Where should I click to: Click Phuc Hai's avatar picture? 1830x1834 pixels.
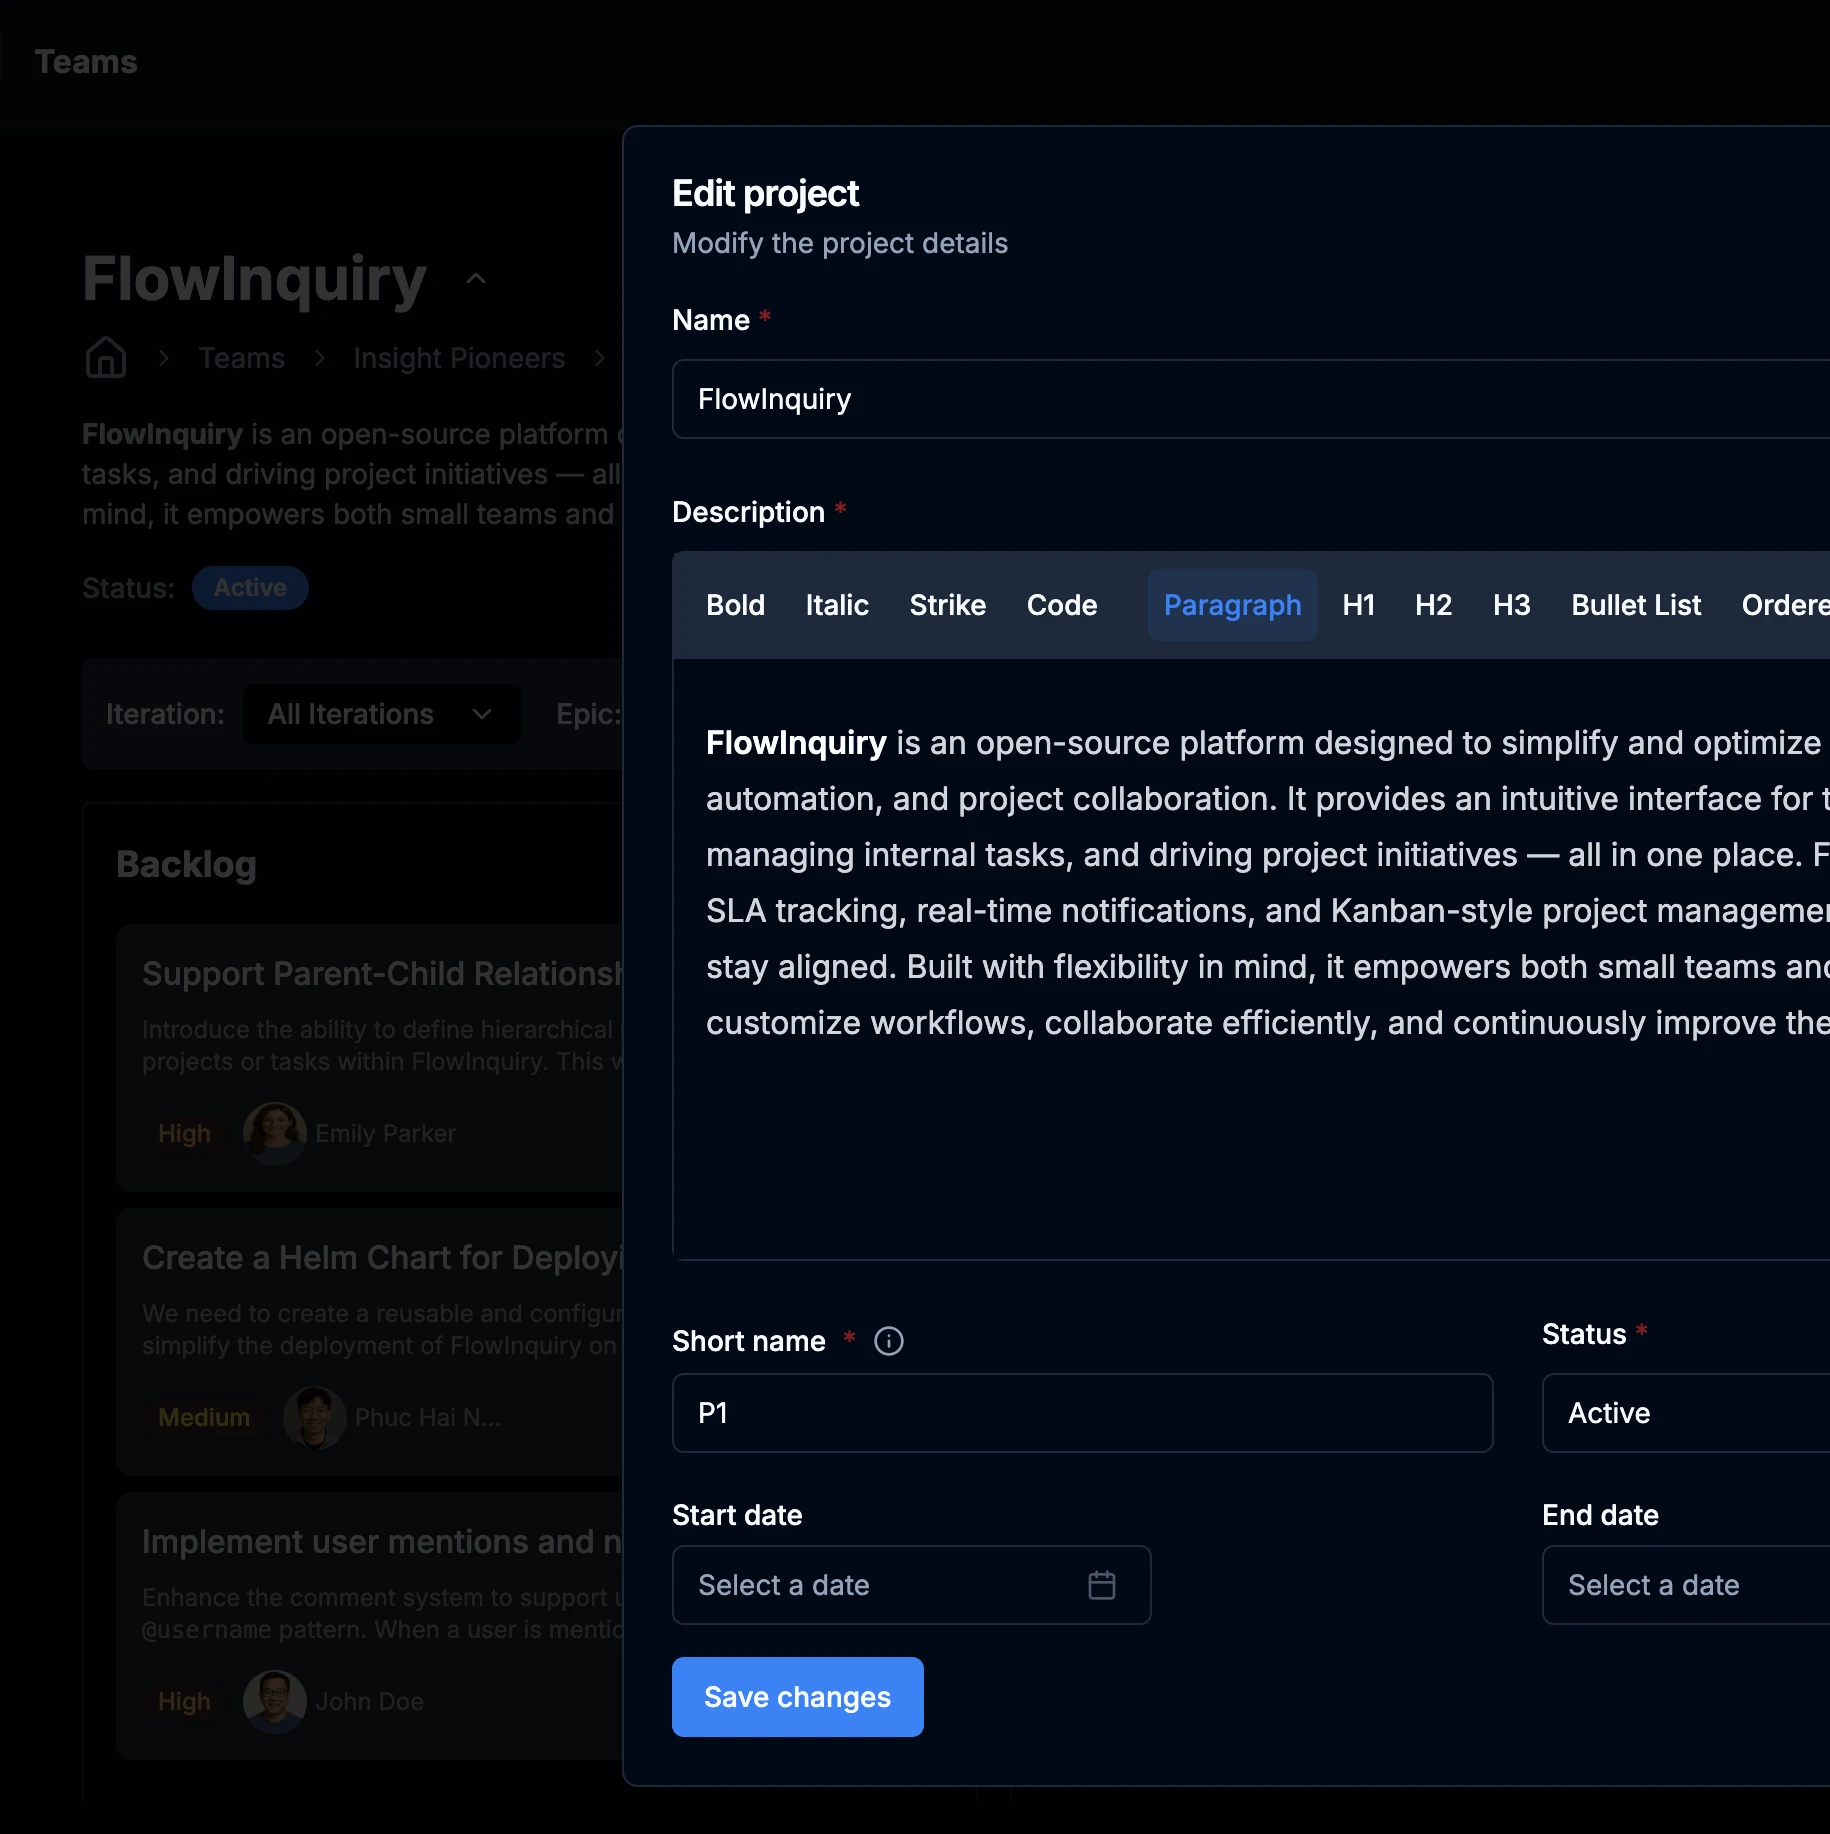coord(314,1417)
